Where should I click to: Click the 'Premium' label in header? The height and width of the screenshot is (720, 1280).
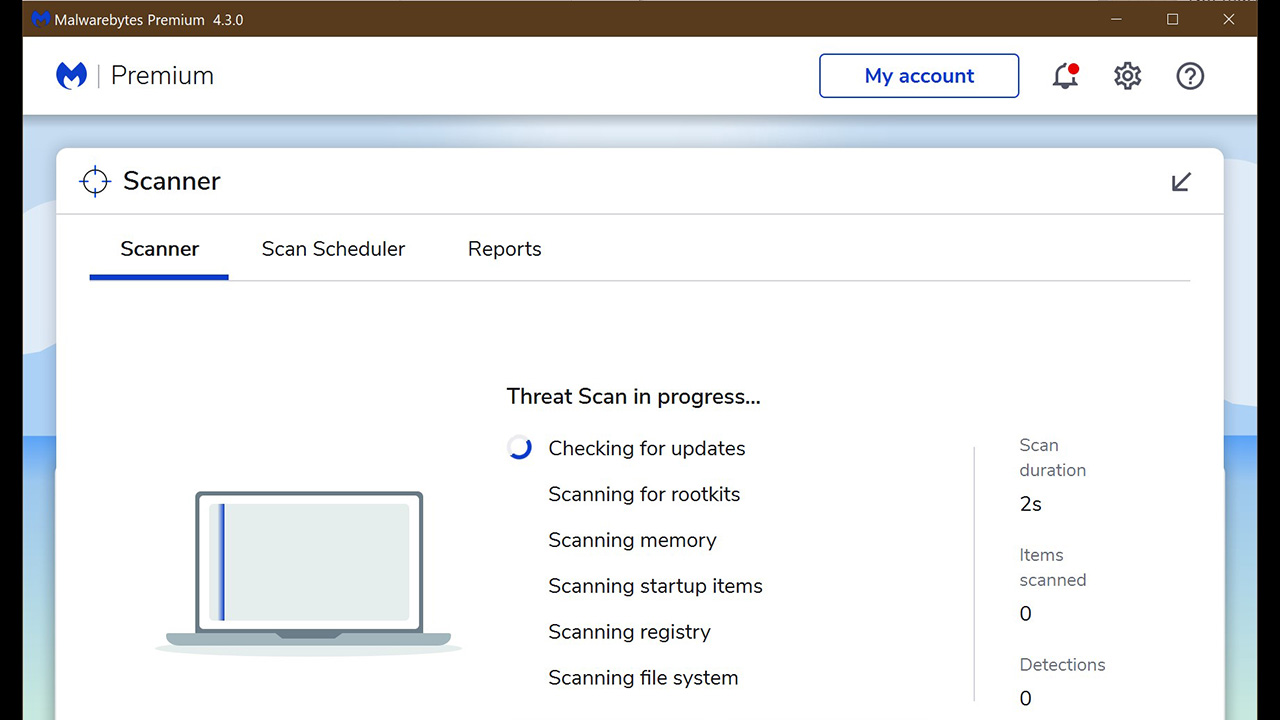tap(162, 76)
